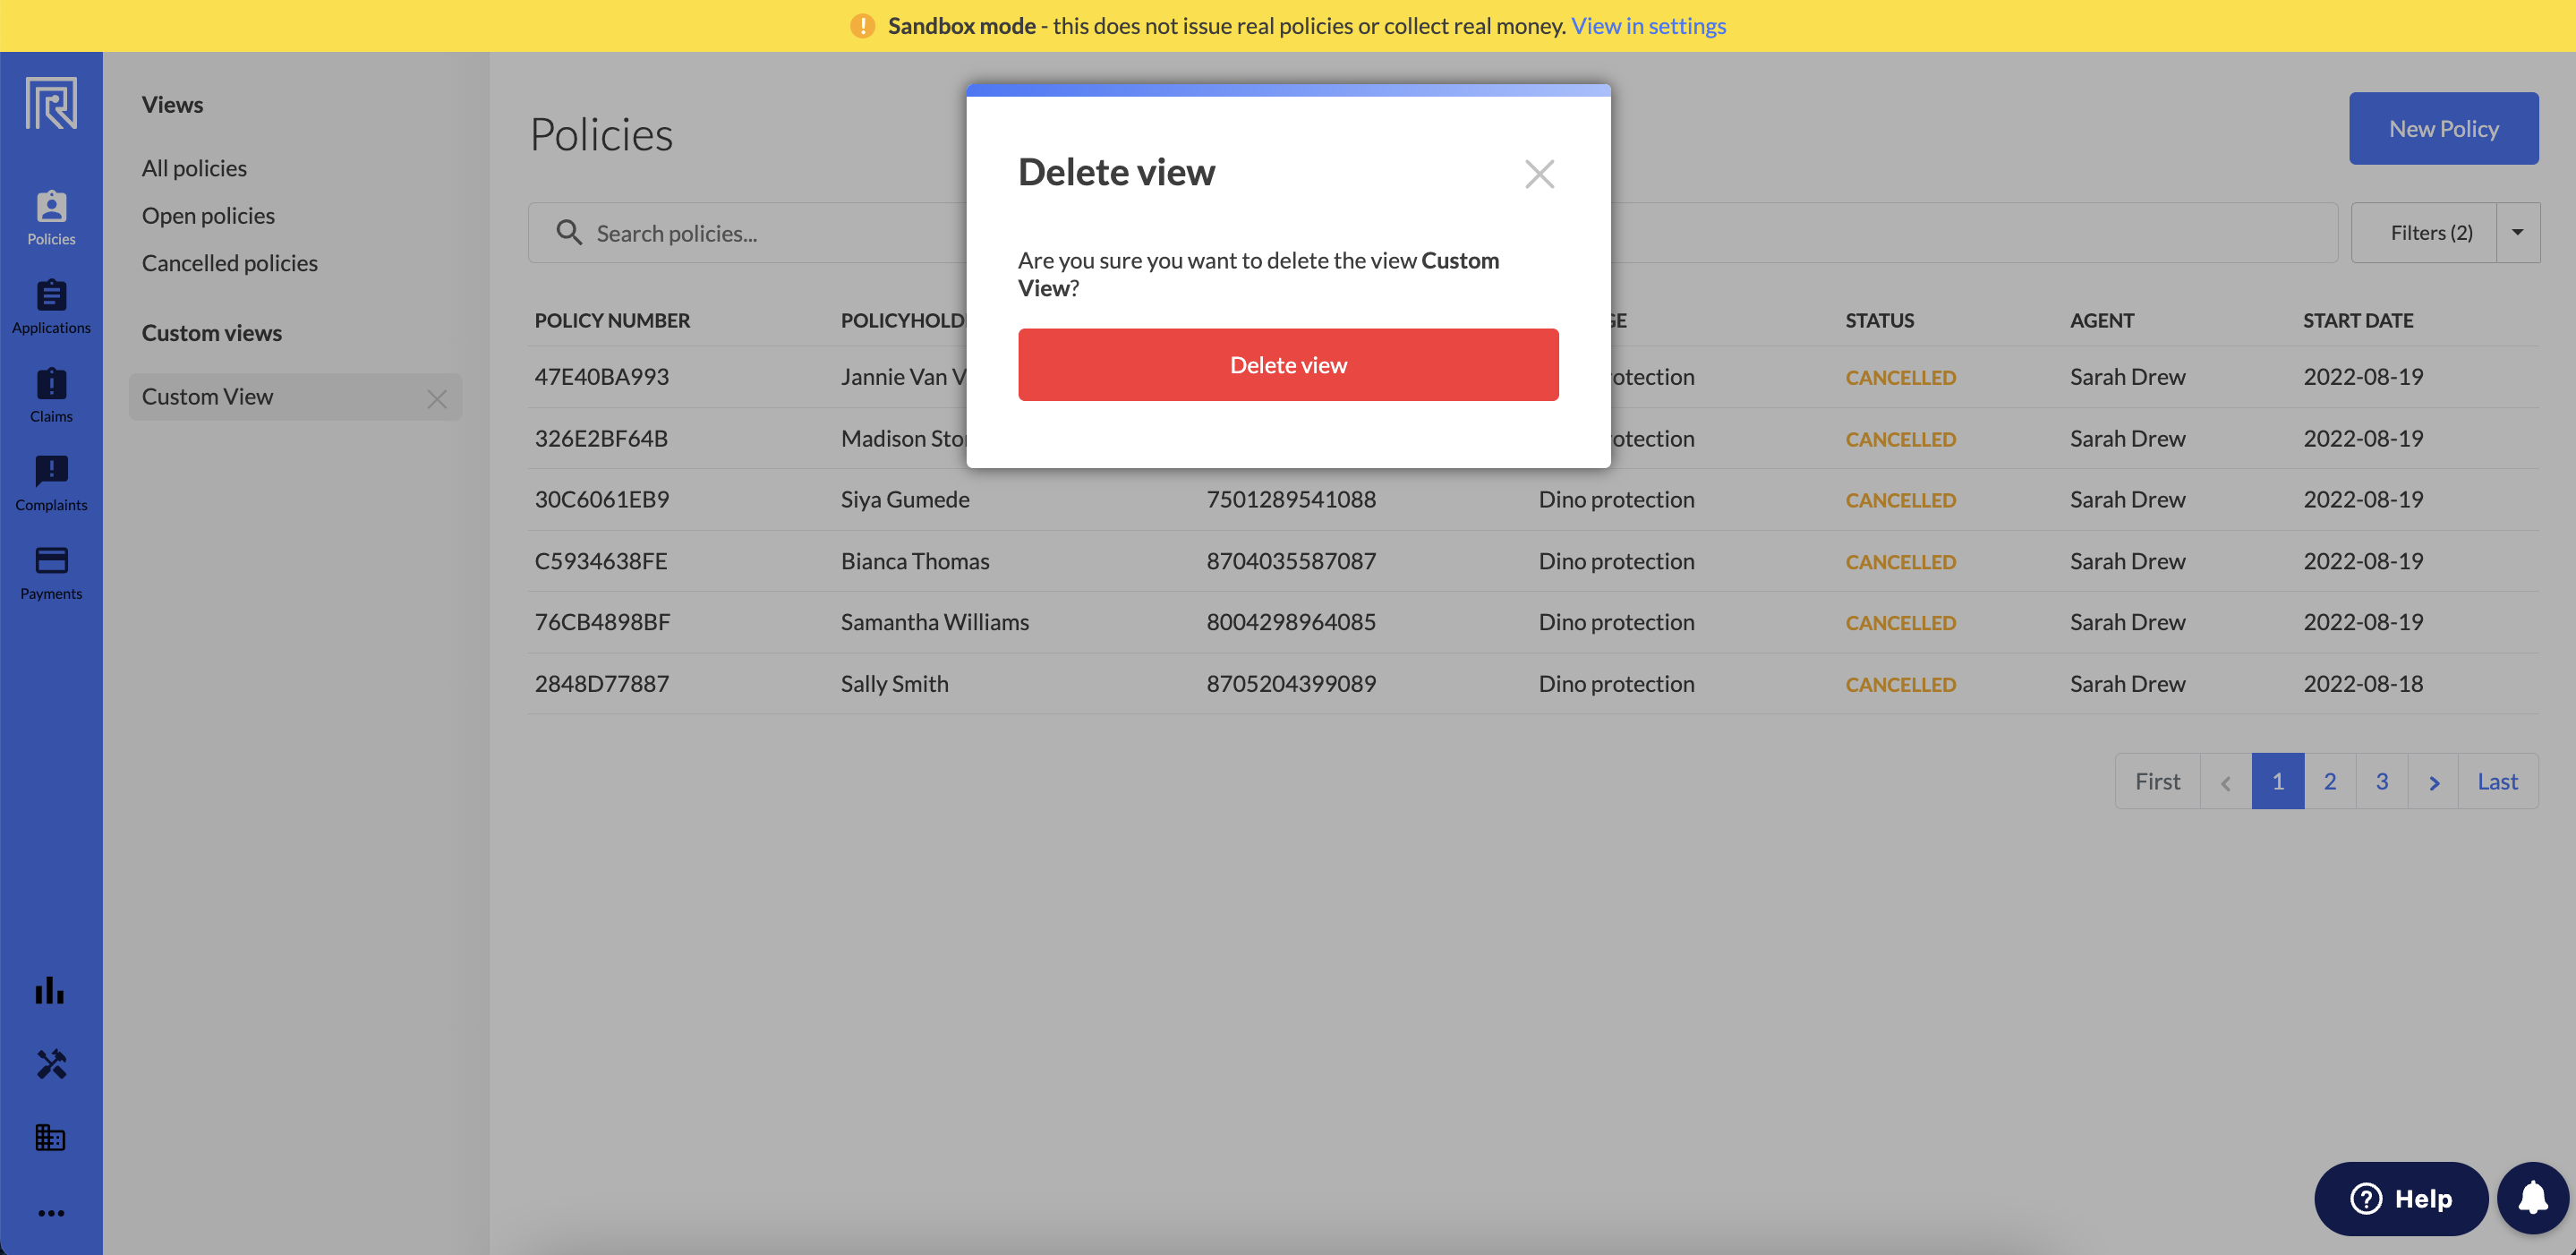The width and height of the screenshot is (2576, 1255).
Task: Open policy 2848D77887
Action: 601,683
